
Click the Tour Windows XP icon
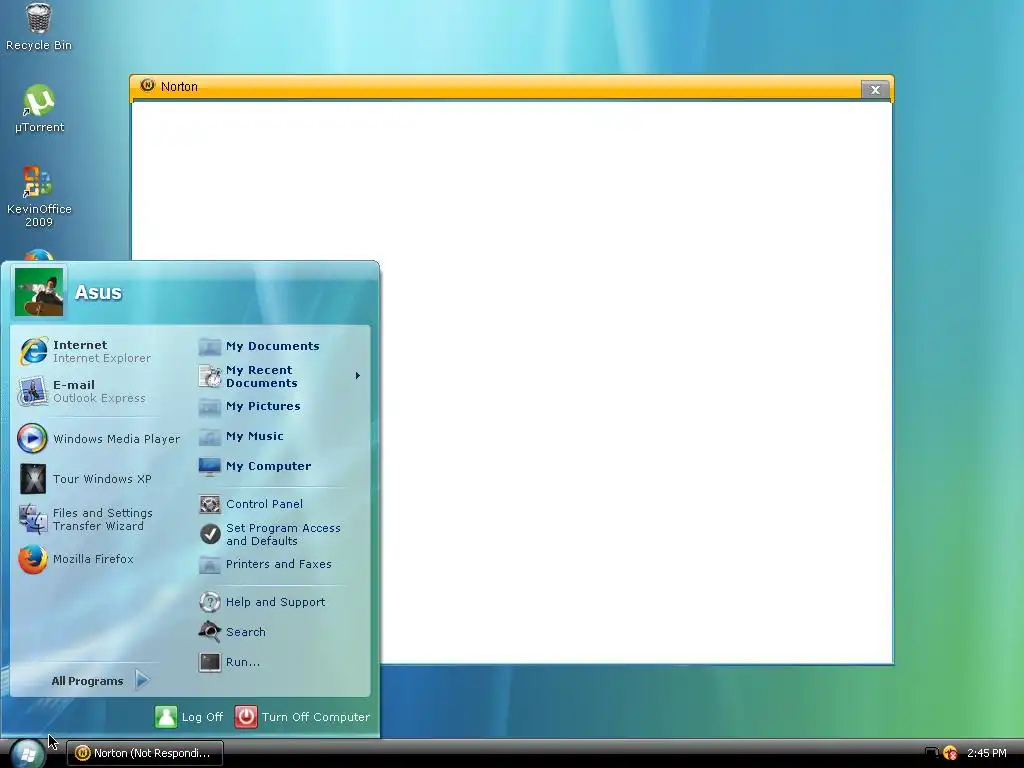coord(33,479)
